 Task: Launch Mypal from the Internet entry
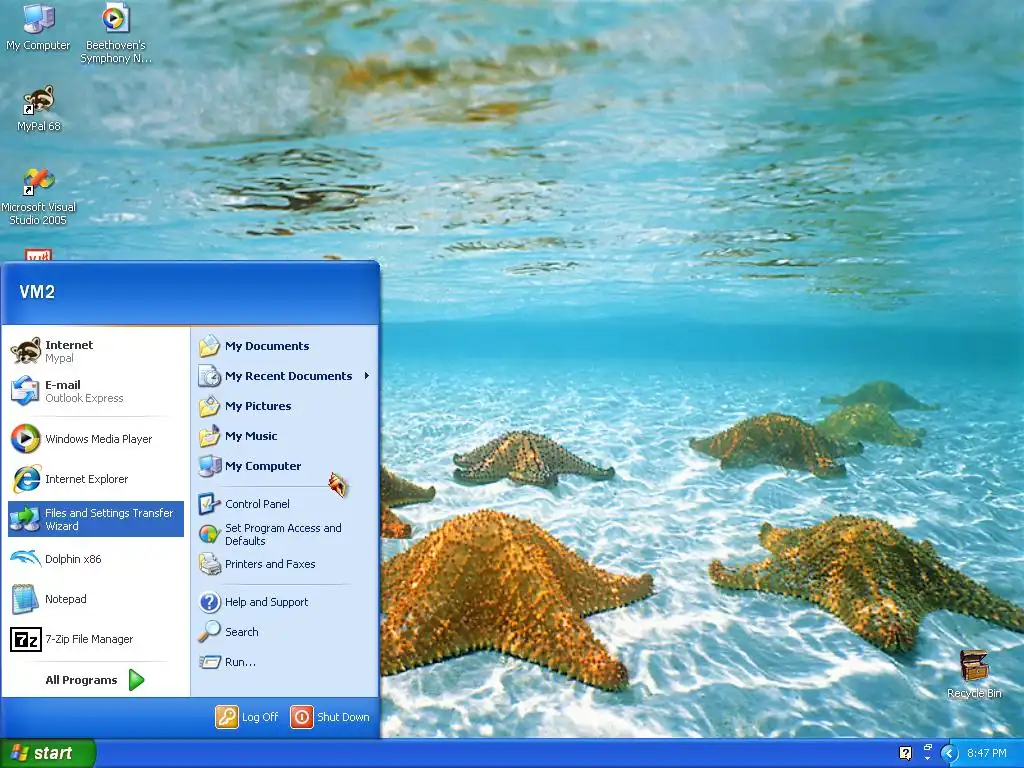[95, 351]
